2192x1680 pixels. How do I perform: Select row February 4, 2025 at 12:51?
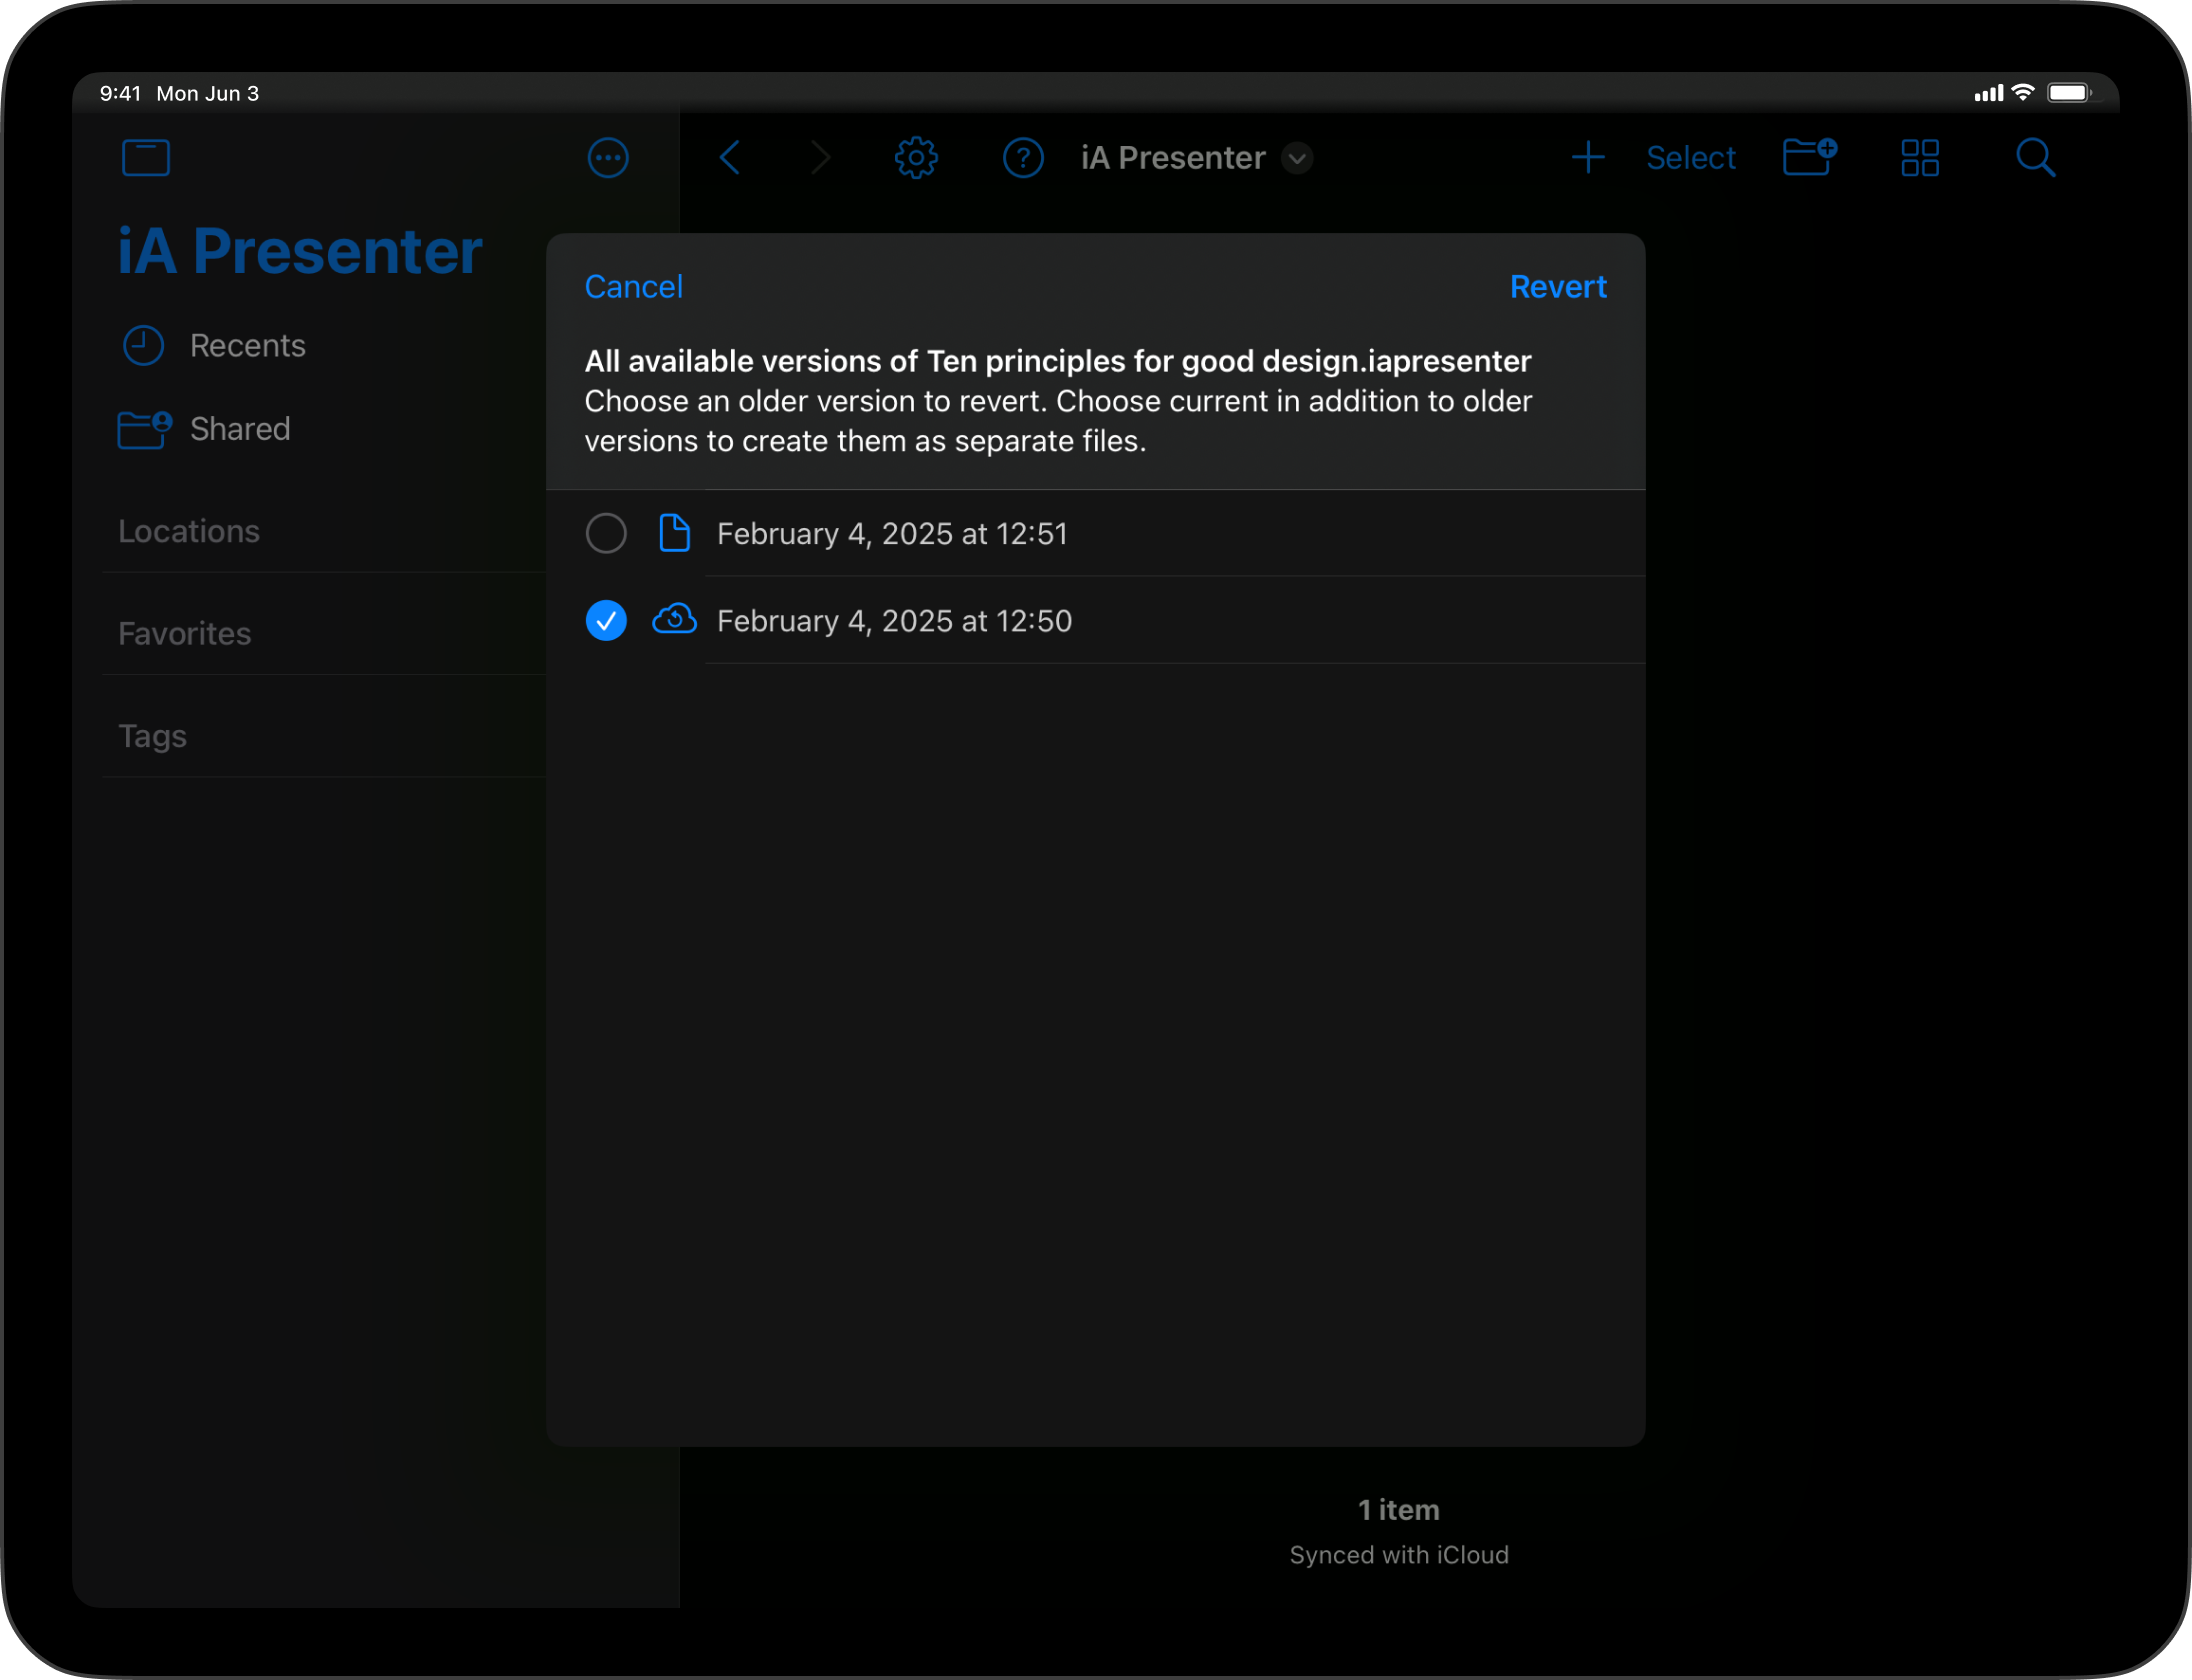pyautogui.click(x=1096, y=534)
